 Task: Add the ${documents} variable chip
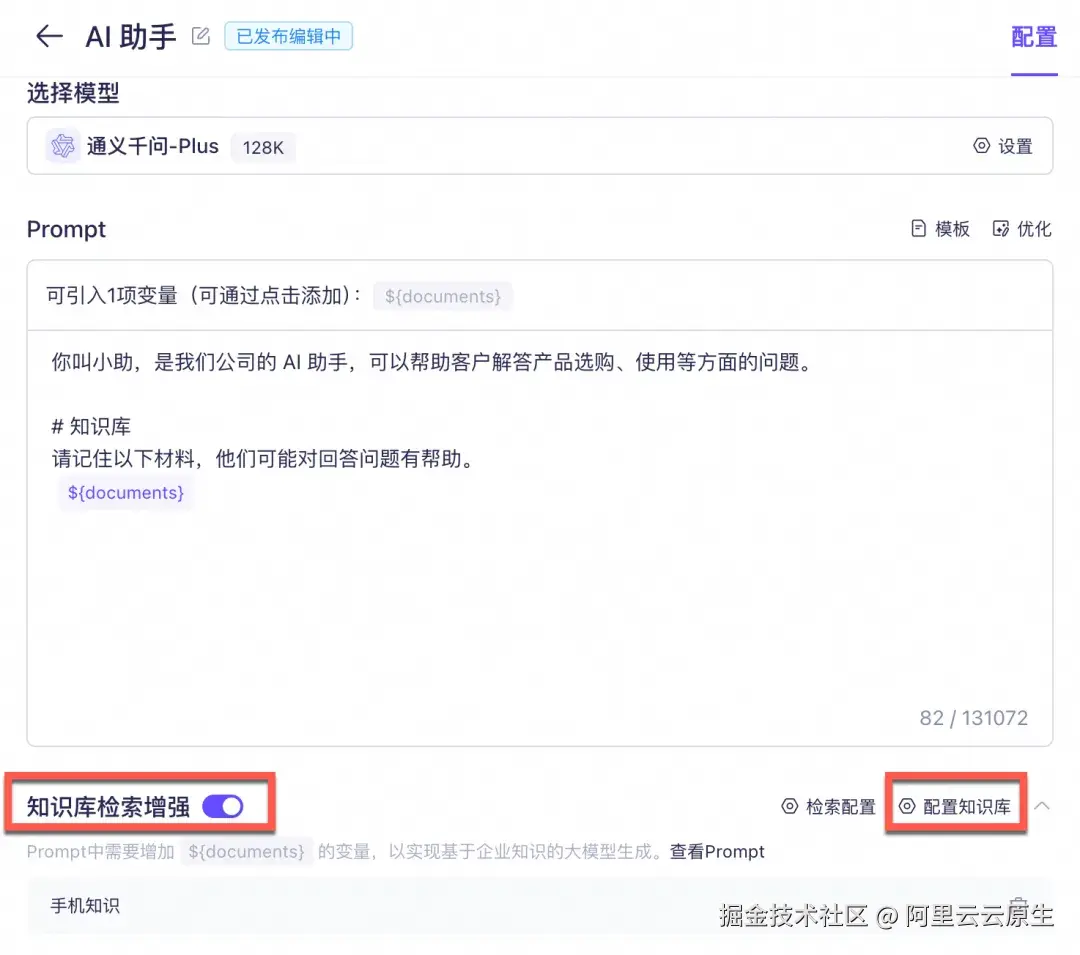[443, 296]
